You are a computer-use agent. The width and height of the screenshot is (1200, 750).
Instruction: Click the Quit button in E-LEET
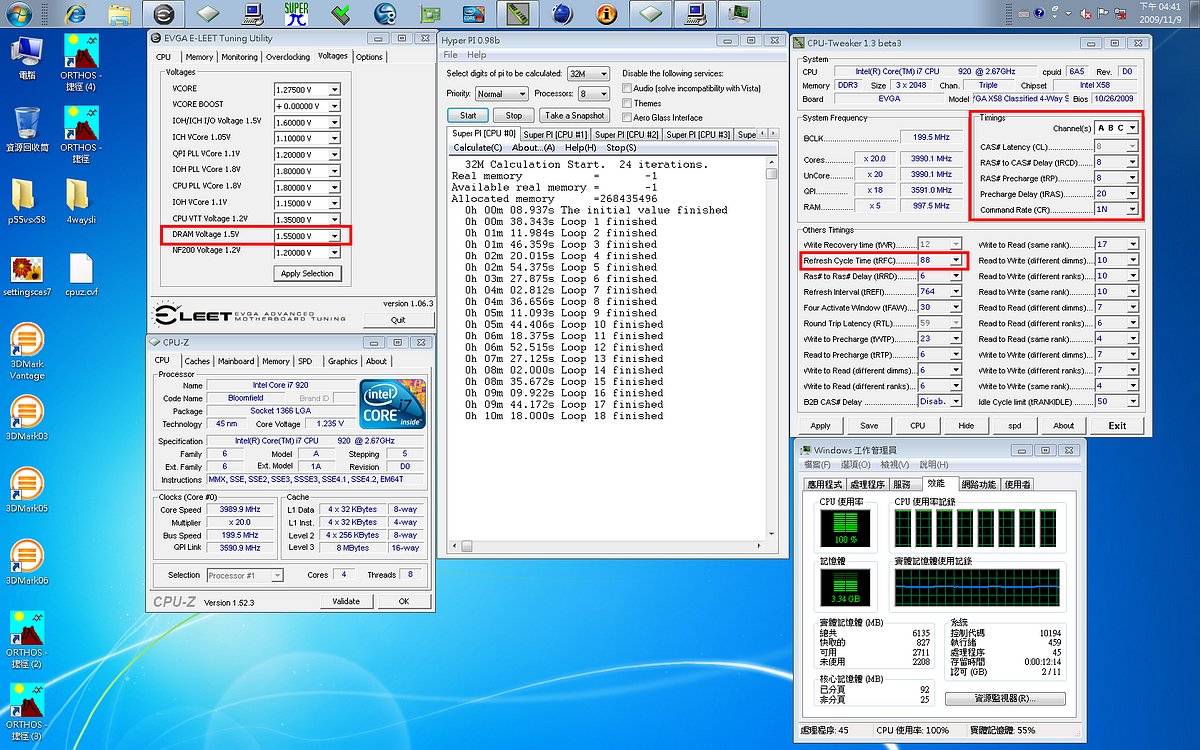point(398,320)
